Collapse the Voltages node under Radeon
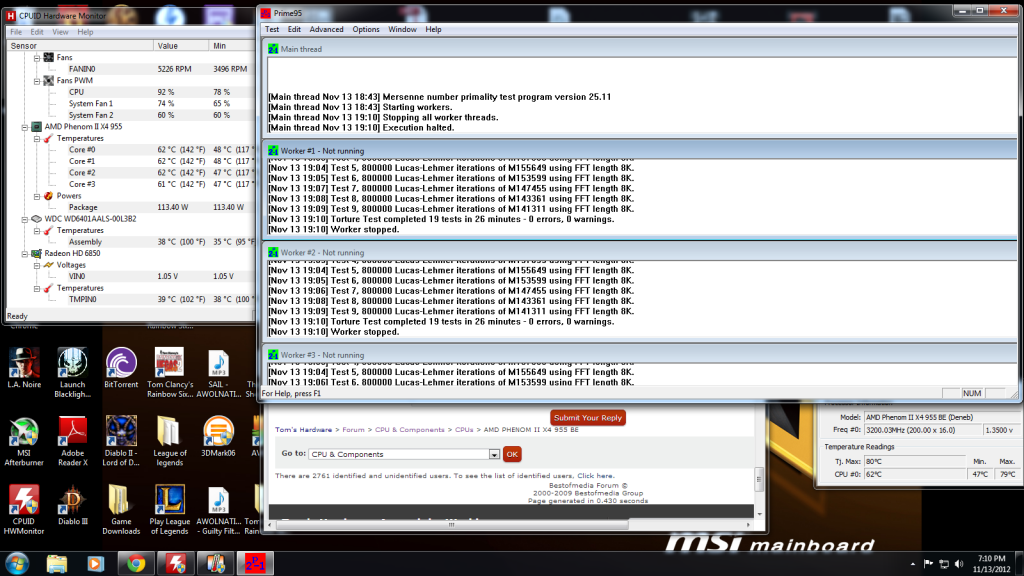This screenshot has height=576, width=1024. tap(37, 265)
